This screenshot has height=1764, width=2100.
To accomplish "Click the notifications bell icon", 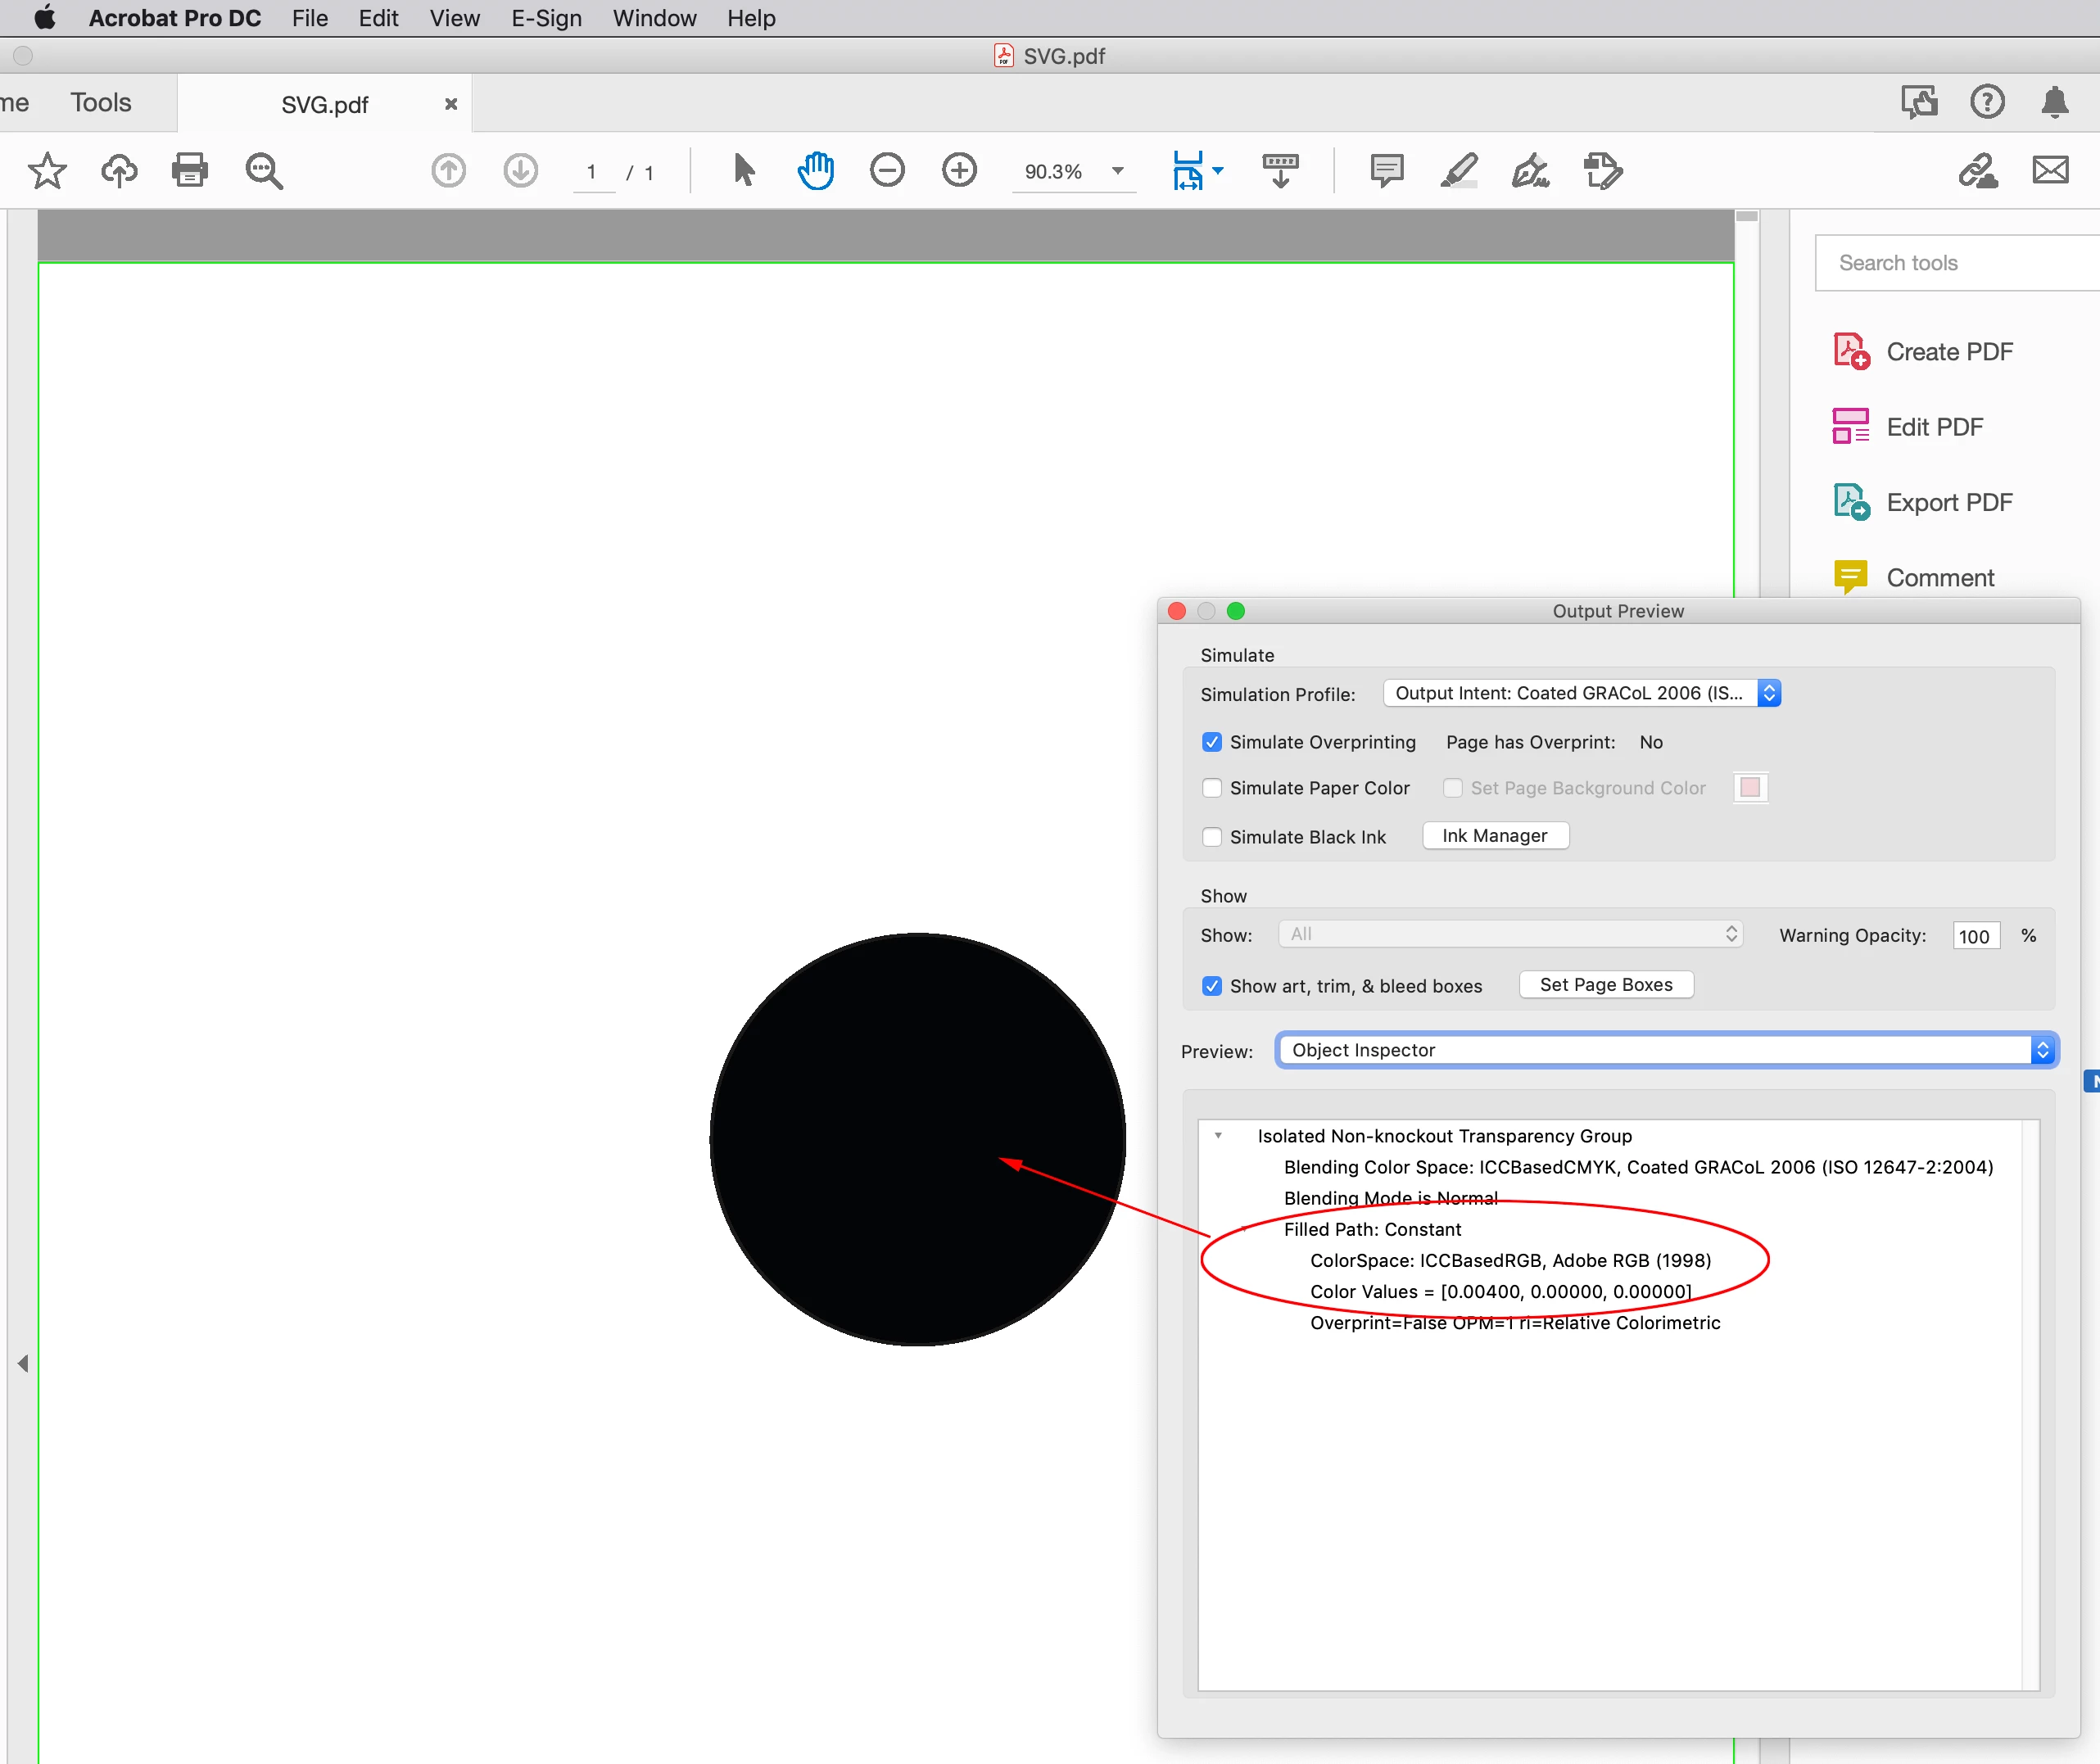I will coord(2054,102).
